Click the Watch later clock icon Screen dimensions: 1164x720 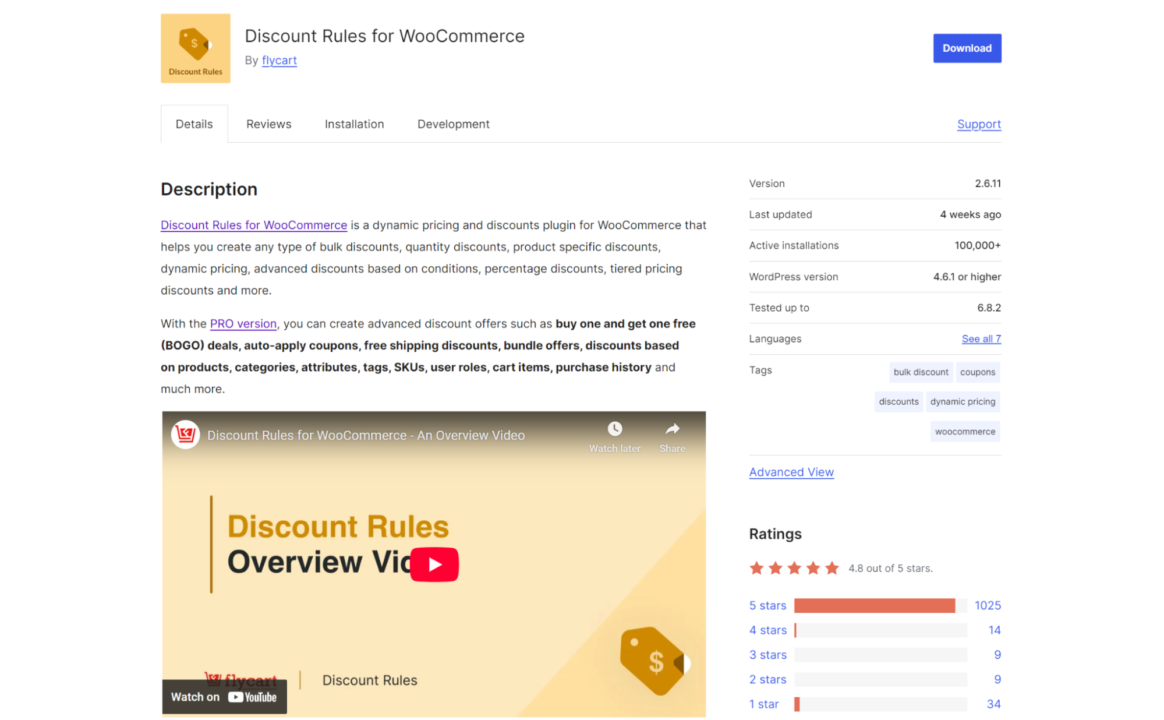pos(615,430)
